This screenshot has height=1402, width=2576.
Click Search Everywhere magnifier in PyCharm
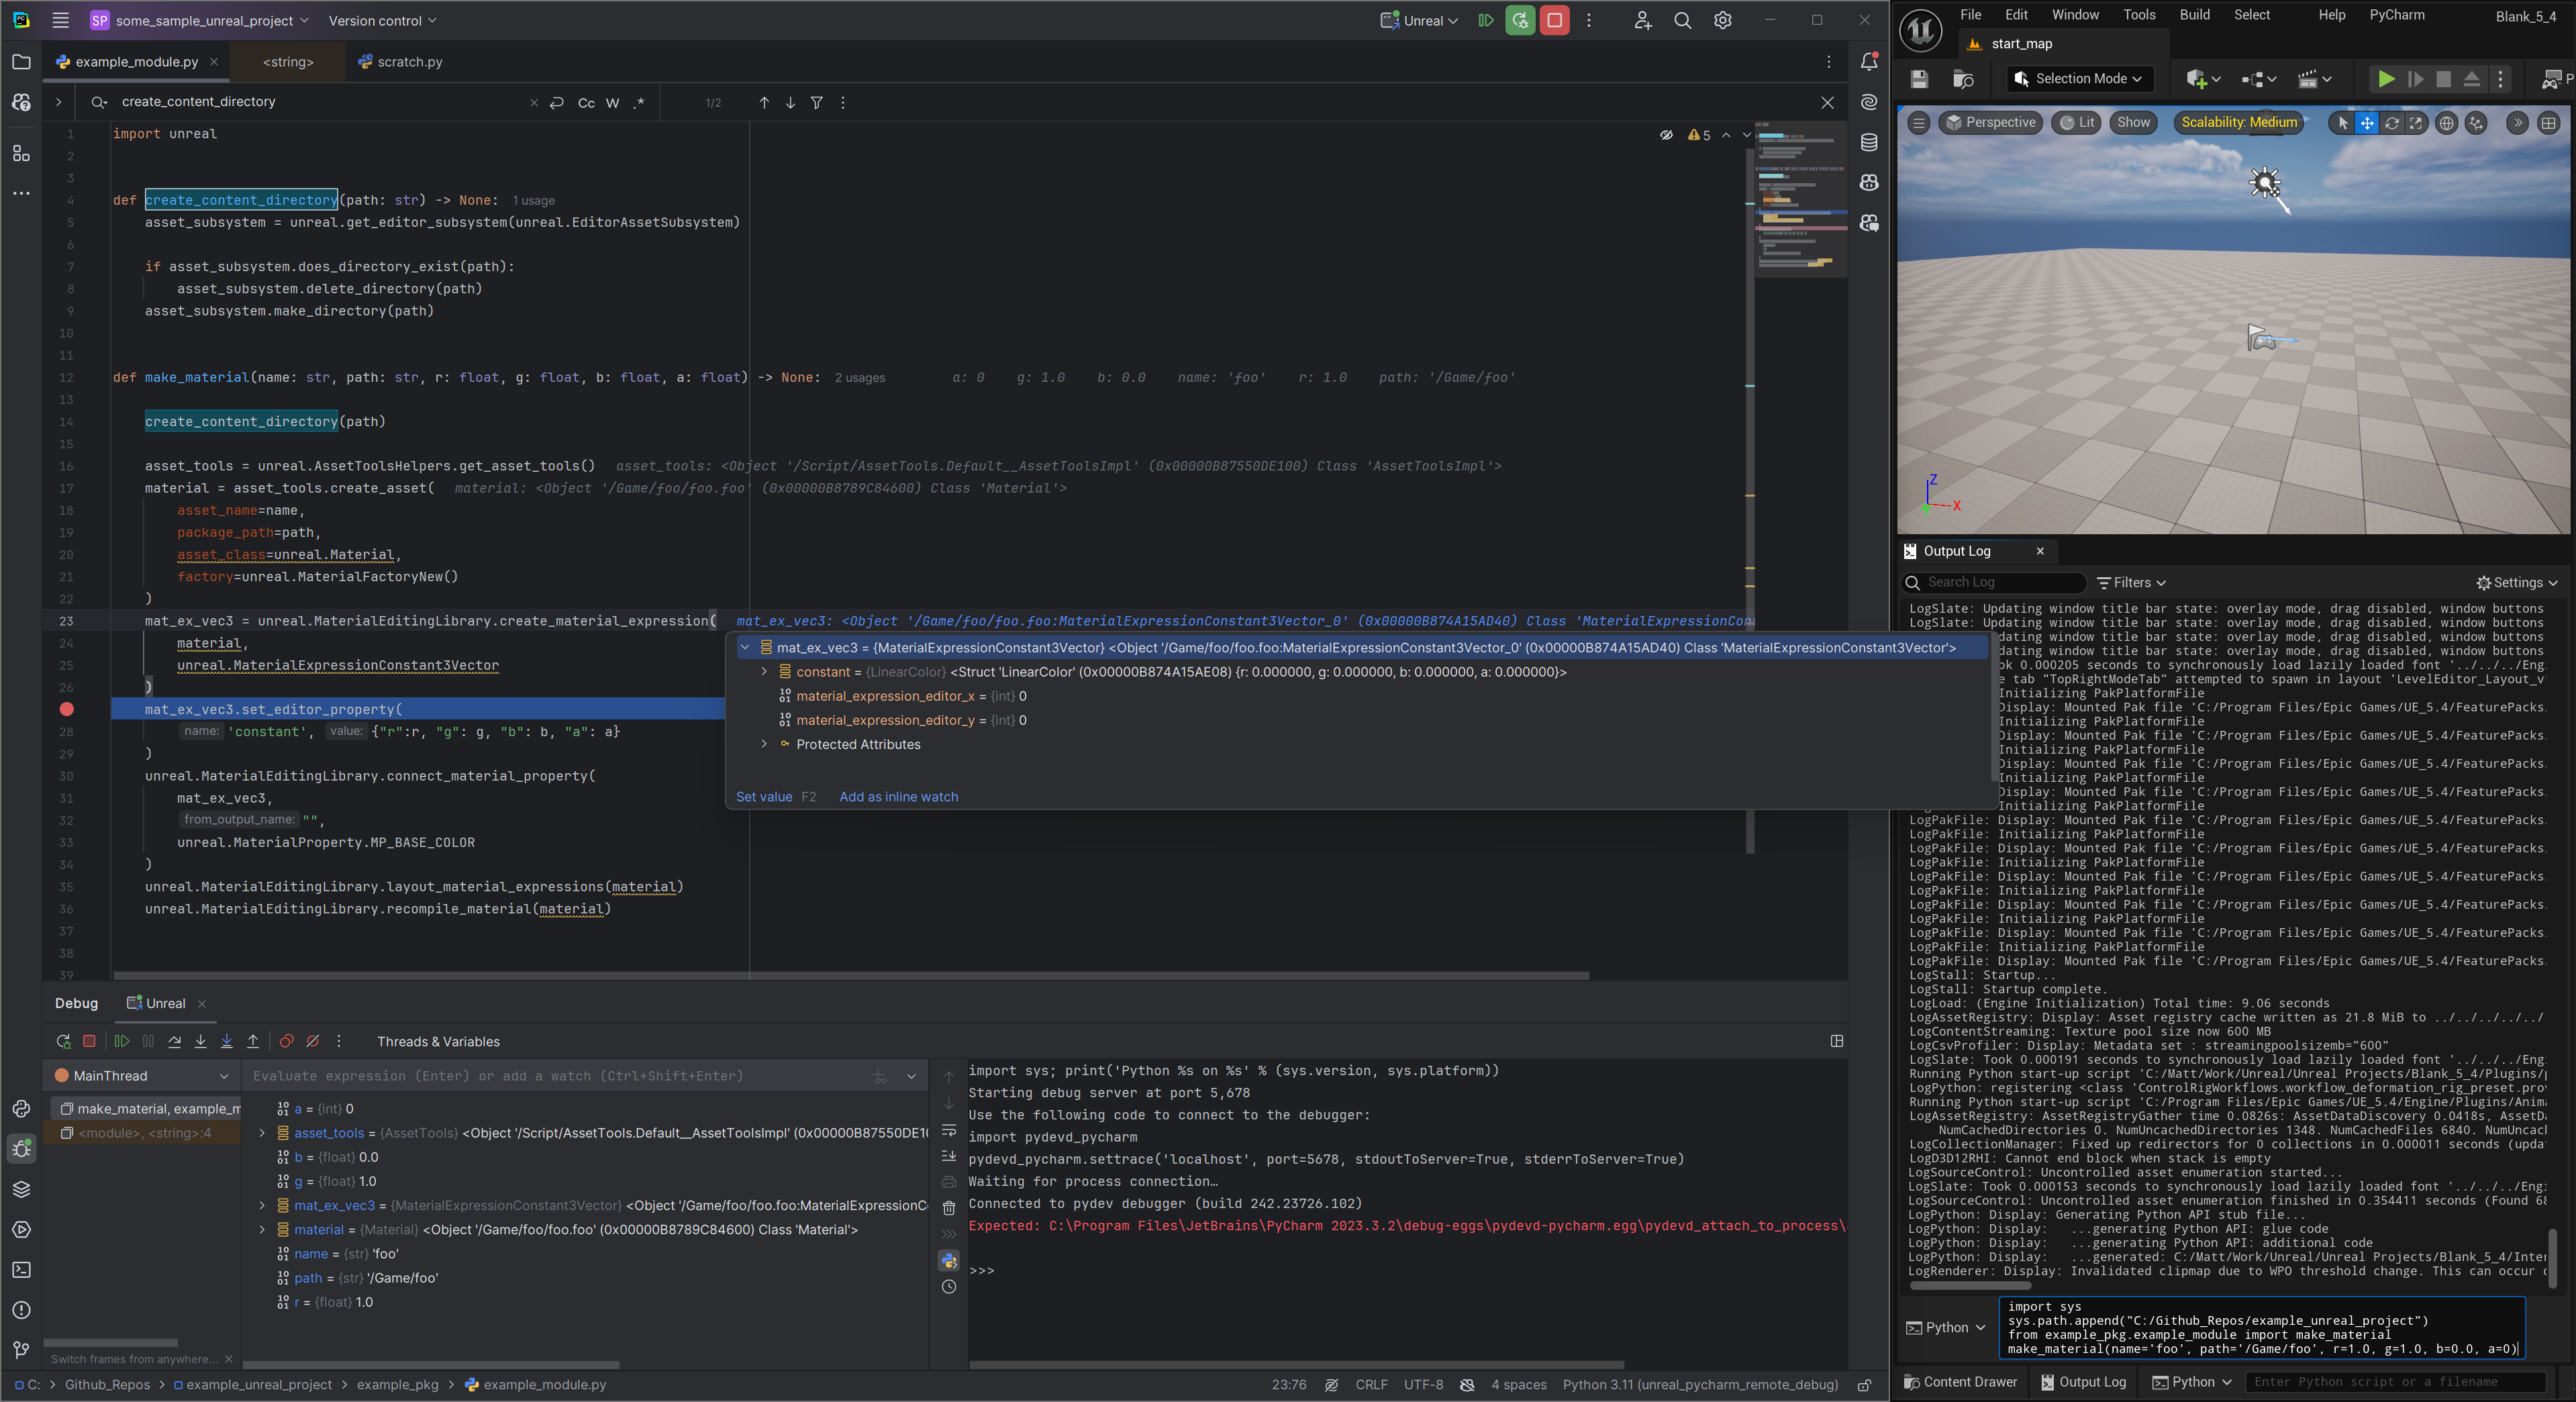pos(1683,20)
